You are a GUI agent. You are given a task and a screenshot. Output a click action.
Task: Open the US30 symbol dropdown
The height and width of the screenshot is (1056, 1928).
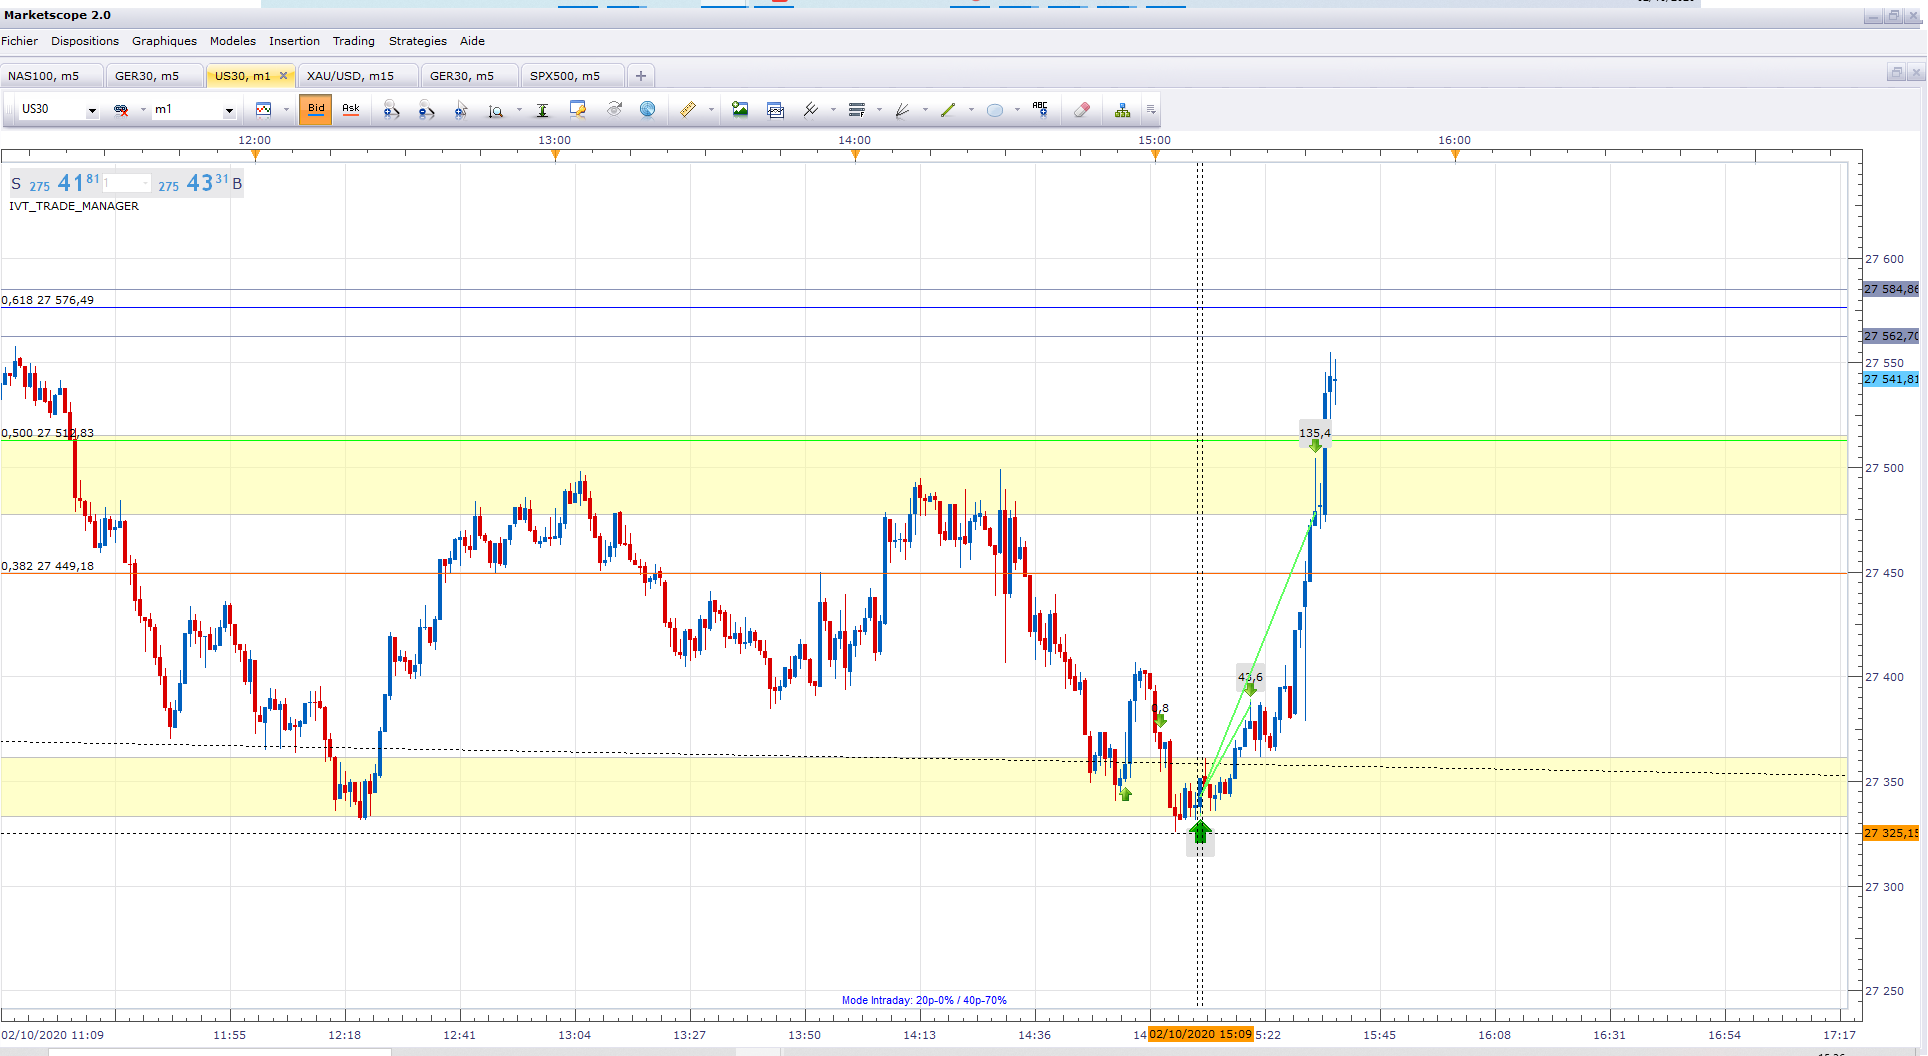point(92,110)
